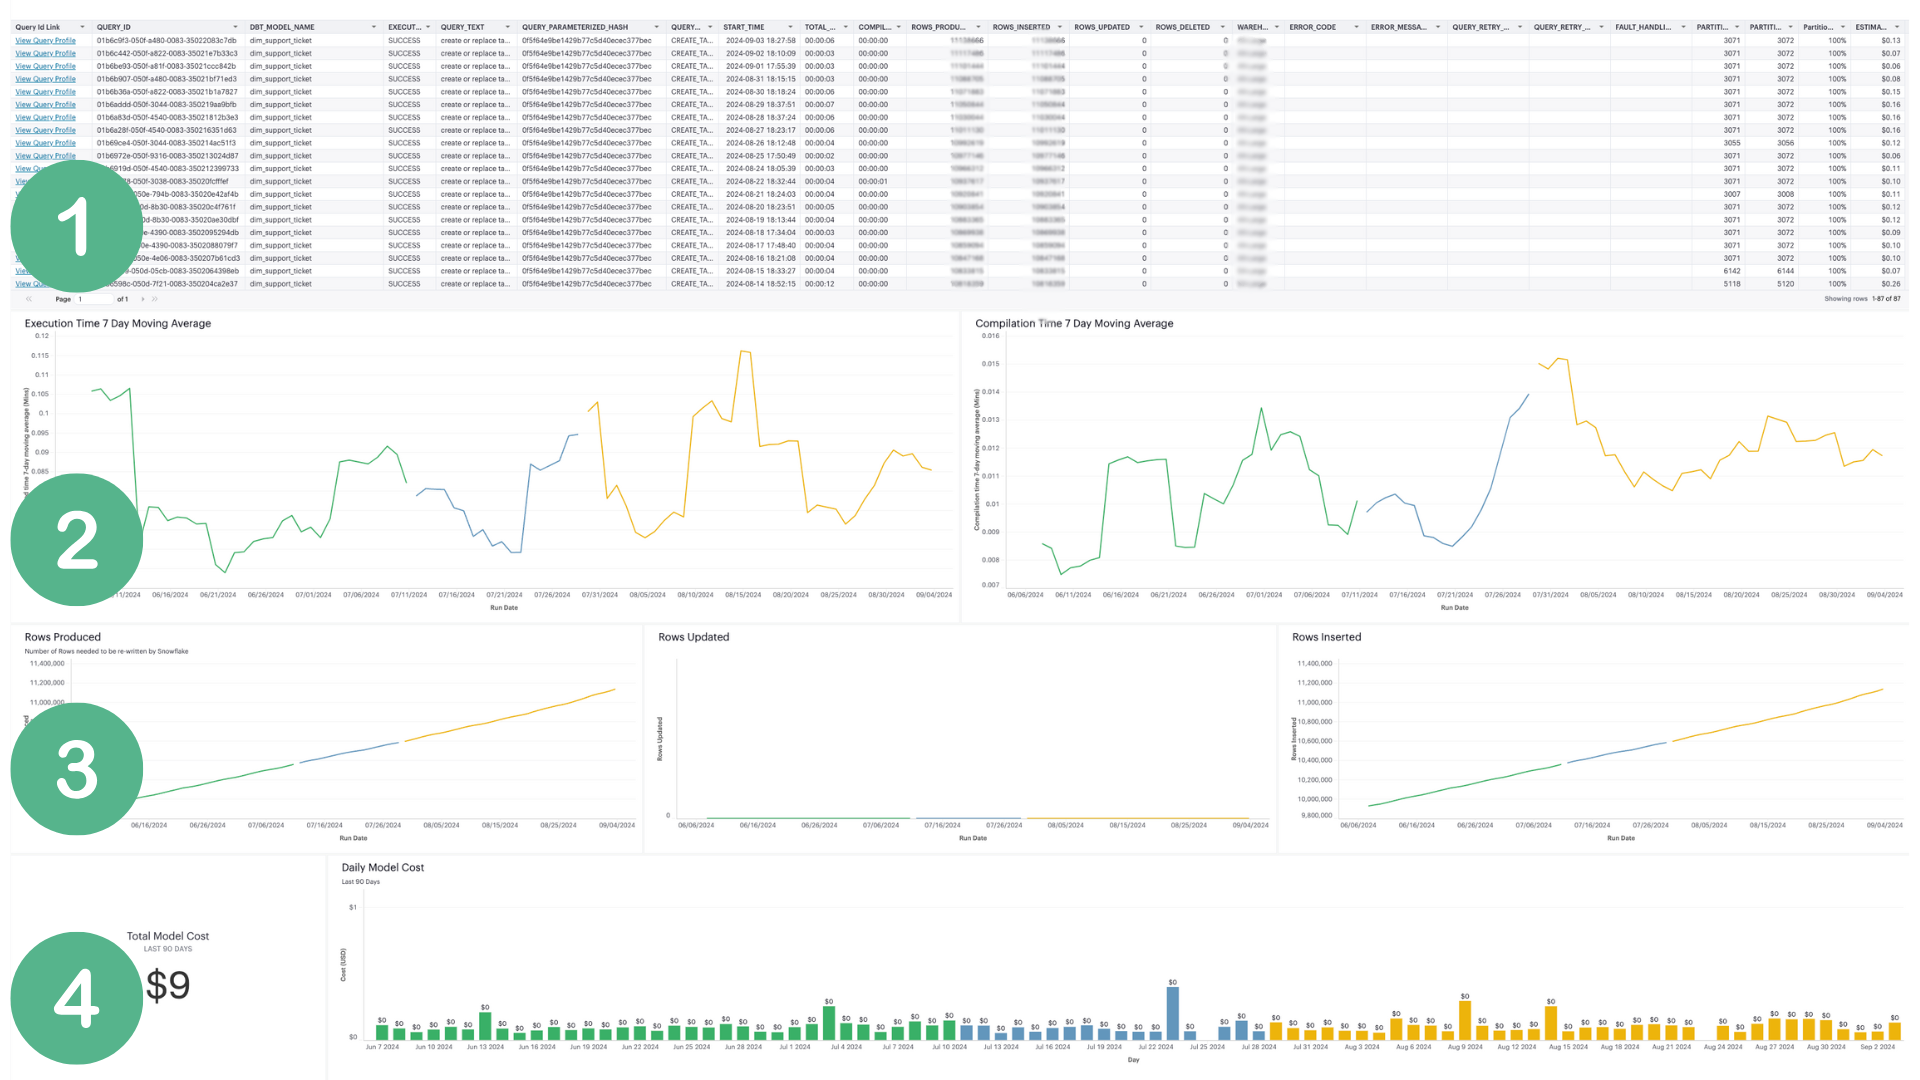
Task: Select the start time 2024-09-03 18:27:58 cell
Action: click(761, 41)
